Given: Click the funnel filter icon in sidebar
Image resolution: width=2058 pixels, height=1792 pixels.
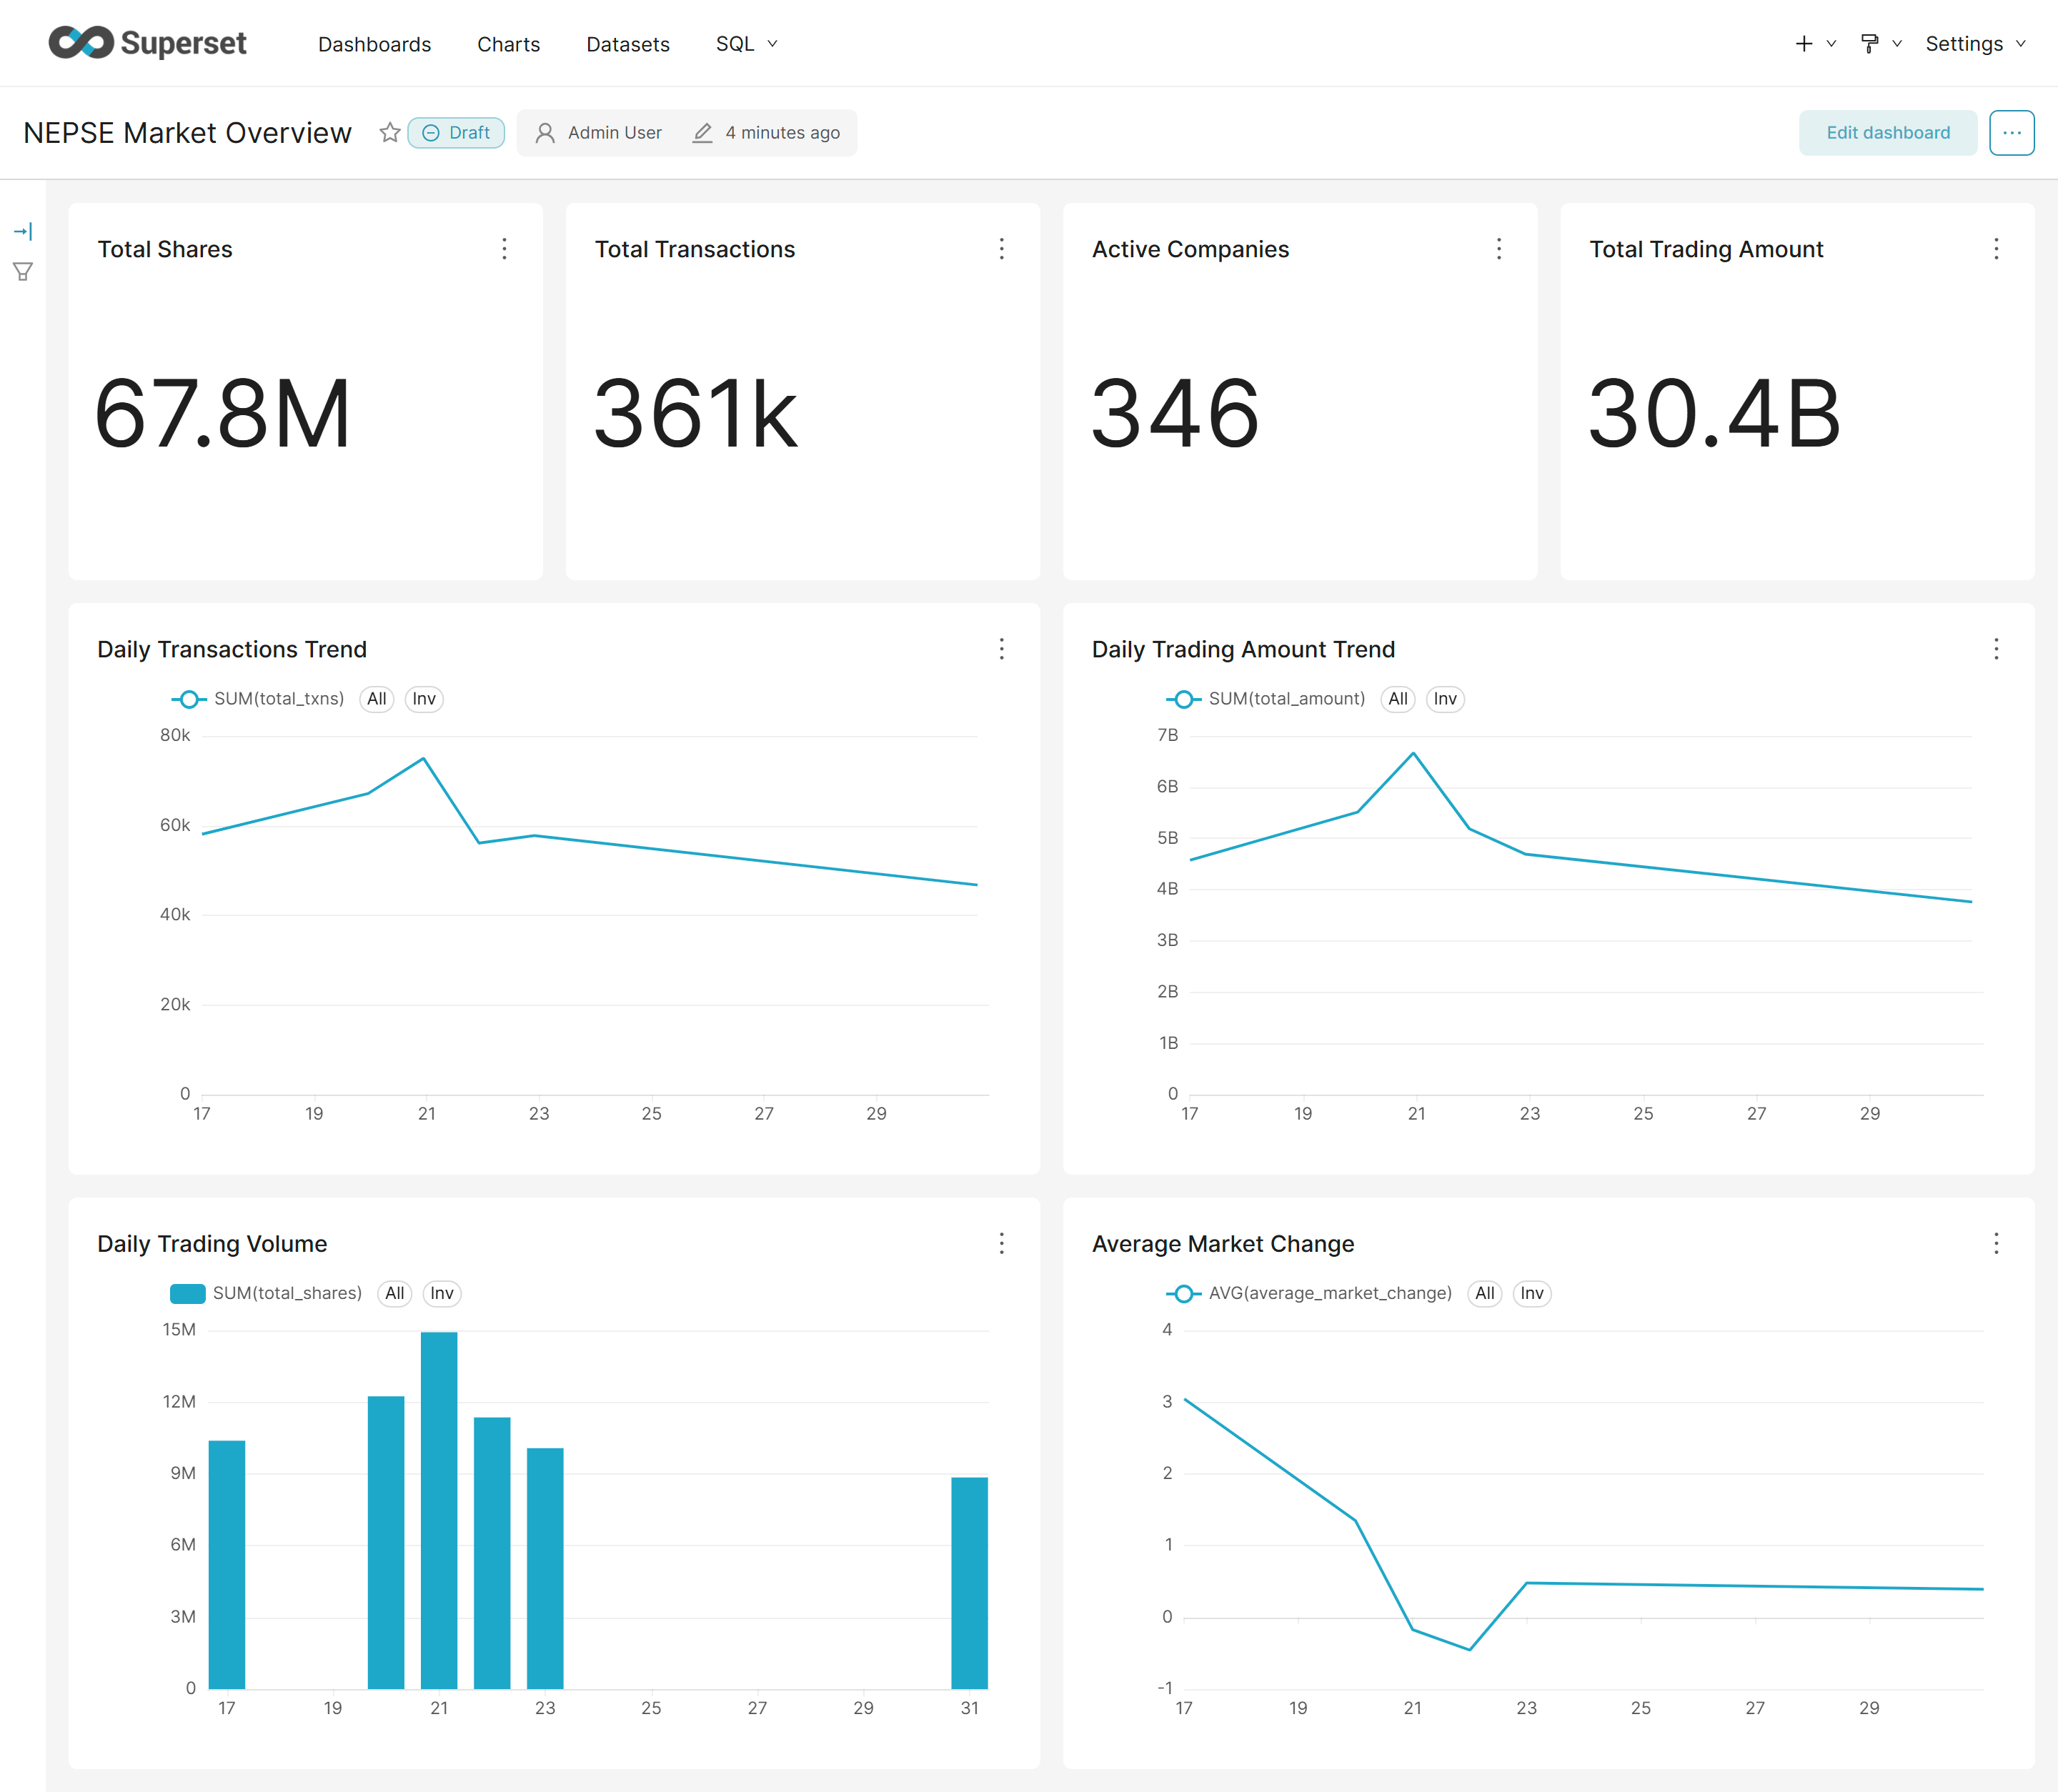Looking at the screenshot, I should tap(23, 271).
